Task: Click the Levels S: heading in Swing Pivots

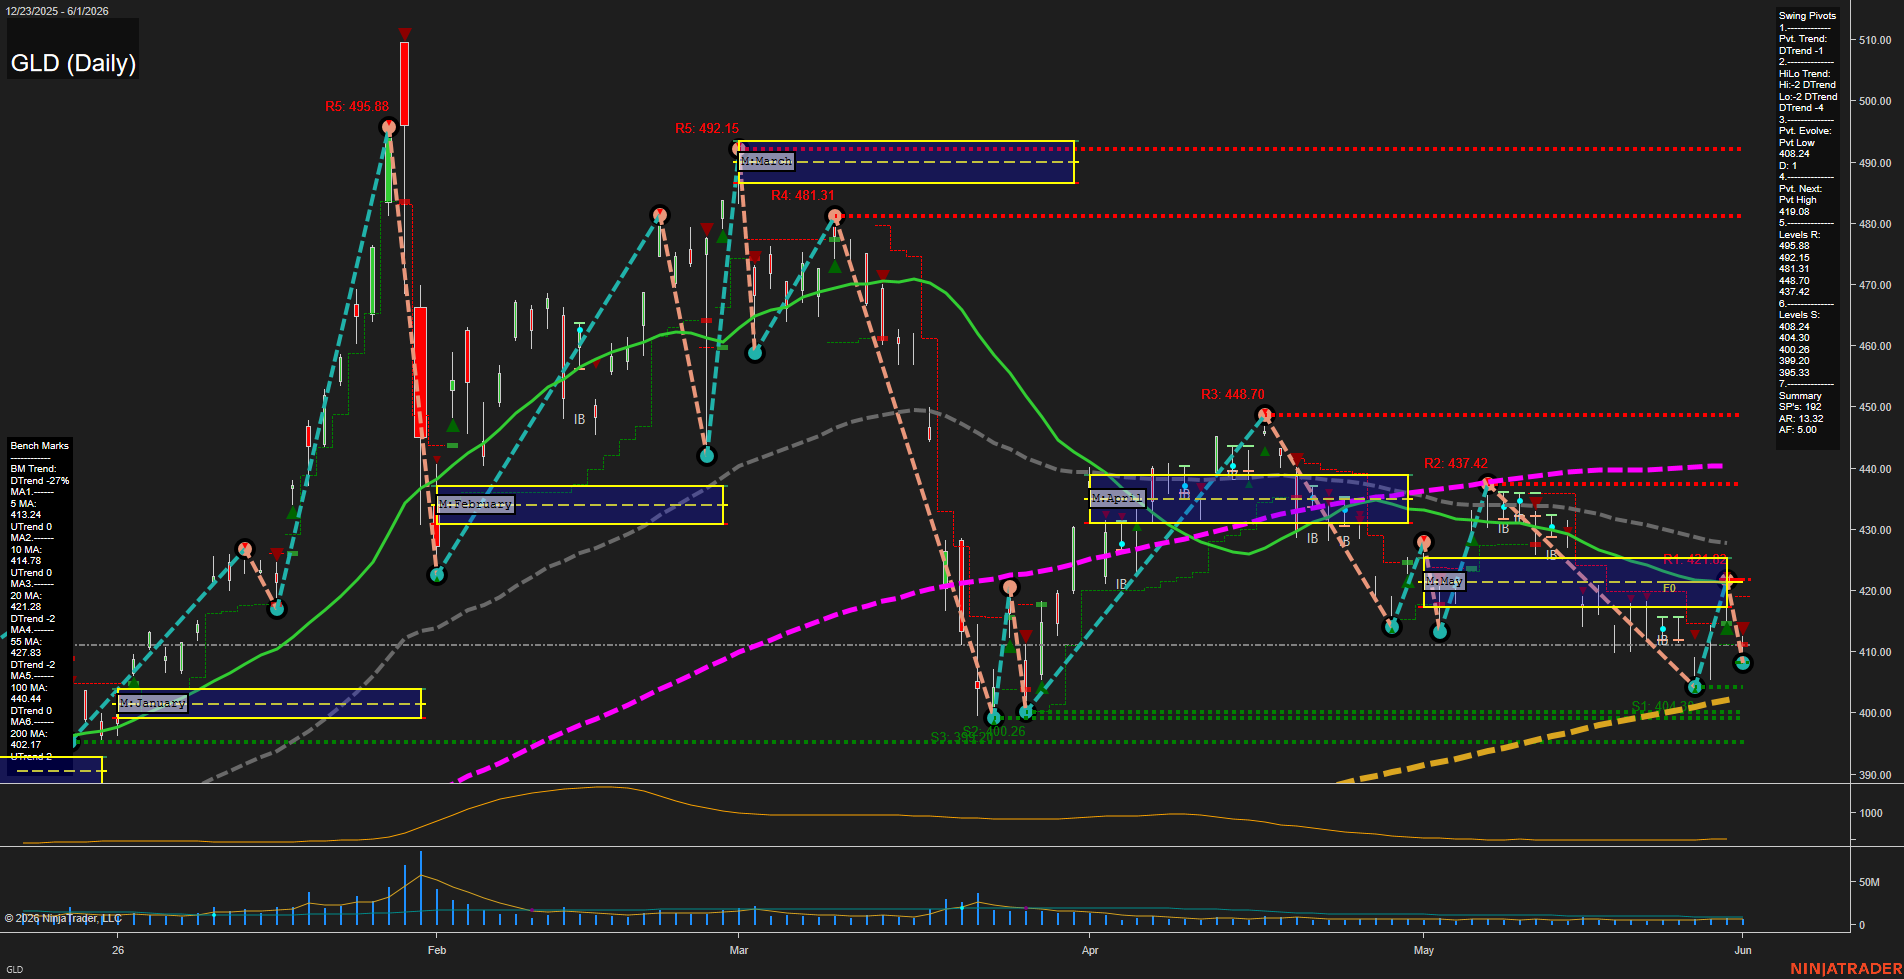Action: [x=1799, y=315]
